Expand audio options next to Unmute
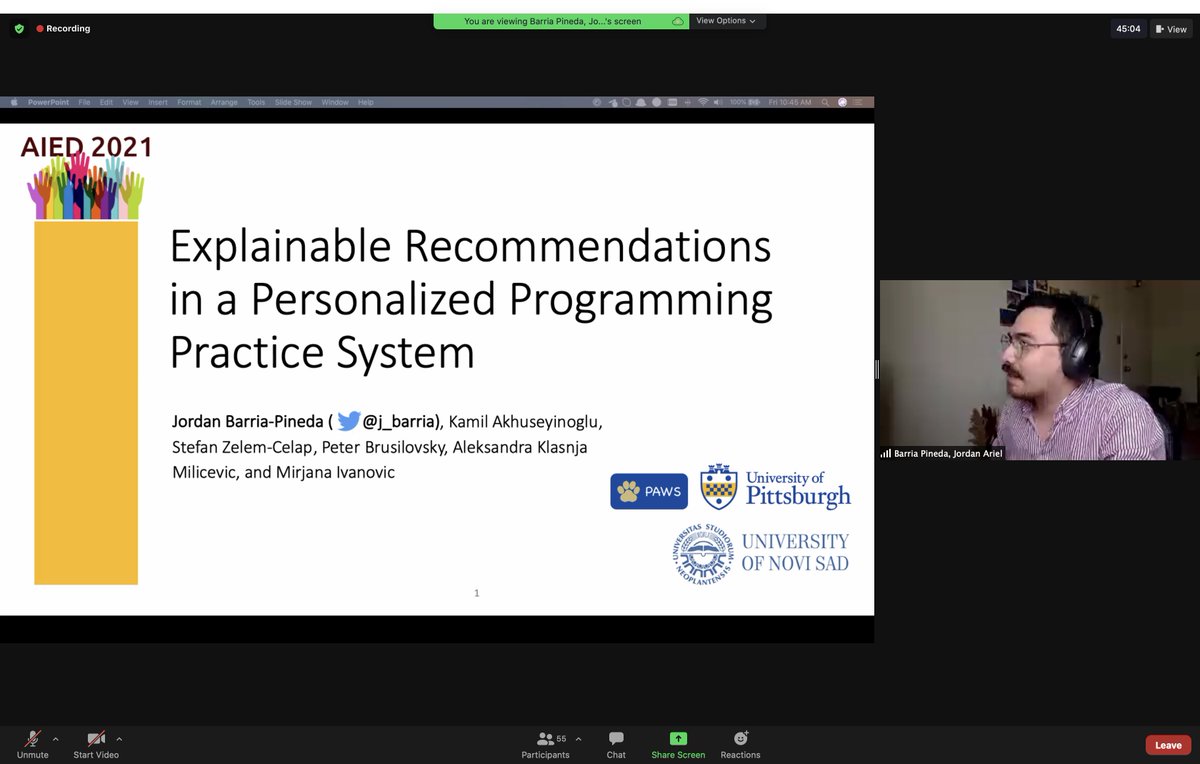The width and height of the screenshot is (1200, 764). 56,739
